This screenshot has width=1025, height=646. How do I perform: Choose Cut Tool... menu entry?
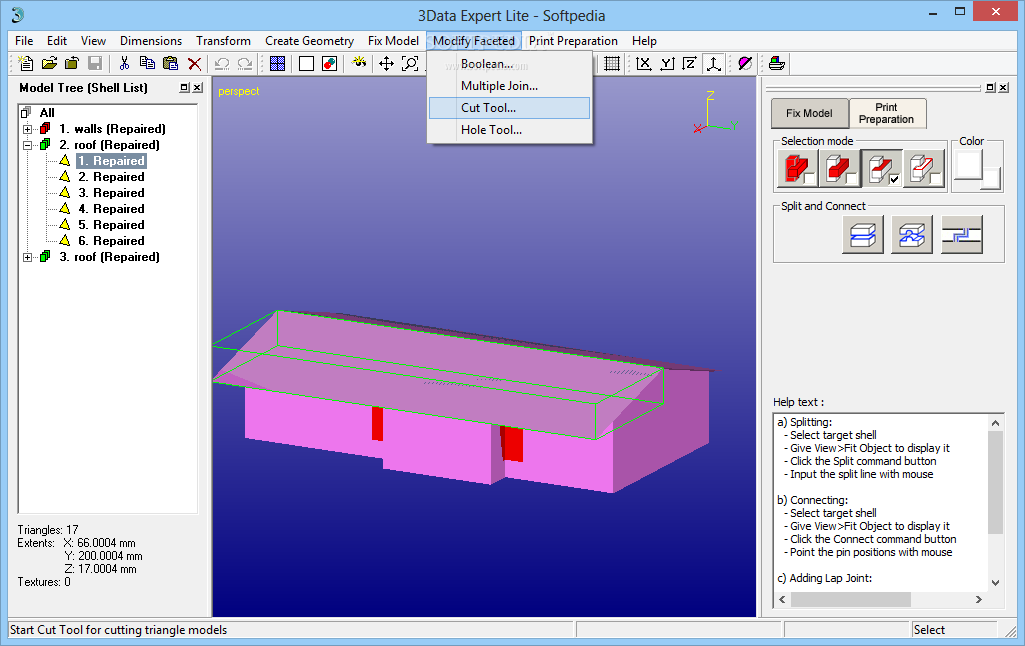coord(510,108)
